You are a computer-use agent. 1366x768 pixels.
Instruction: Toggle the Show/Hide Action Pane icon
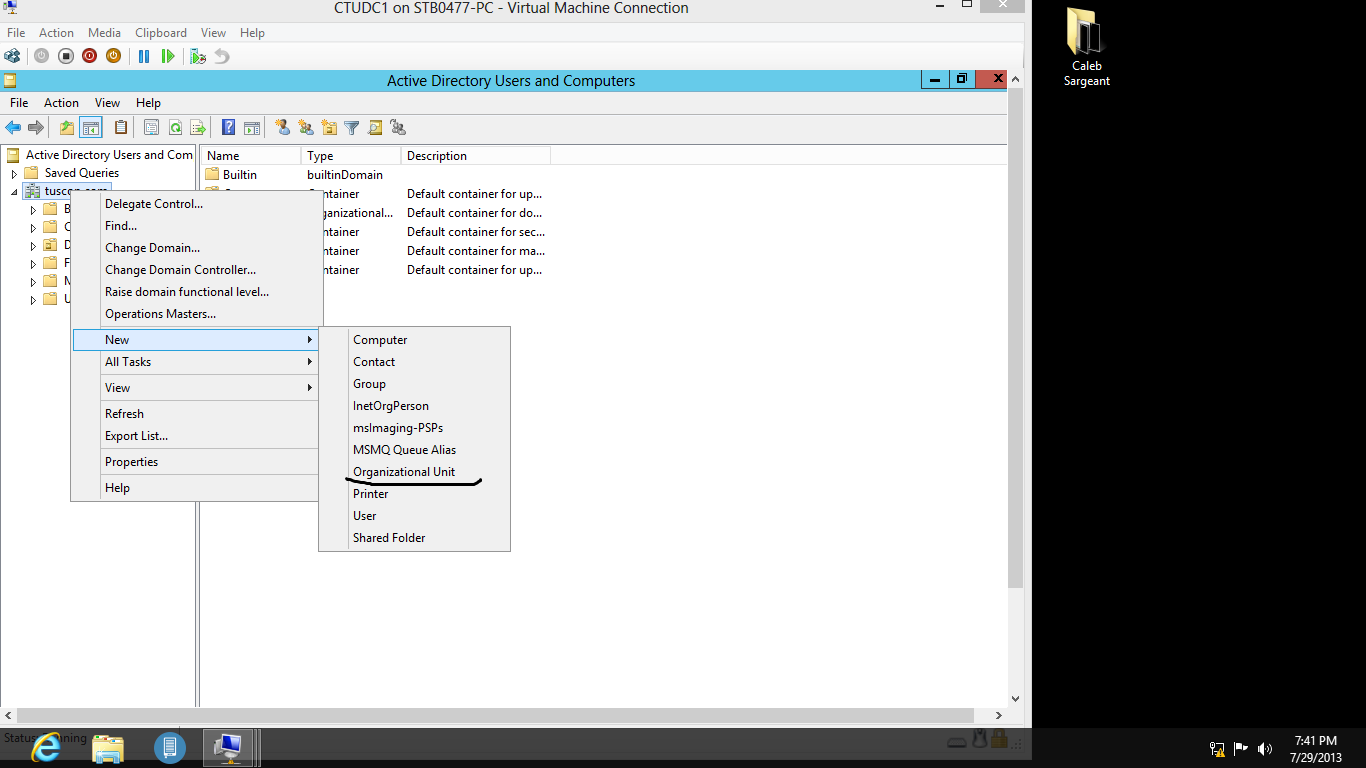point(252,127)
